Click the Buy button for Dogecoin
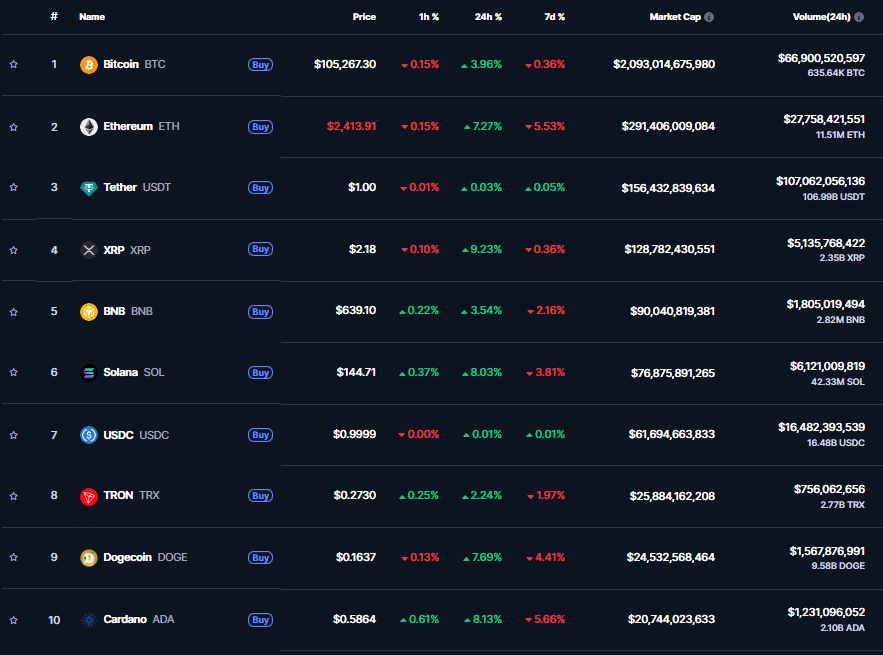883x655 pixels. tap(260, 558)
